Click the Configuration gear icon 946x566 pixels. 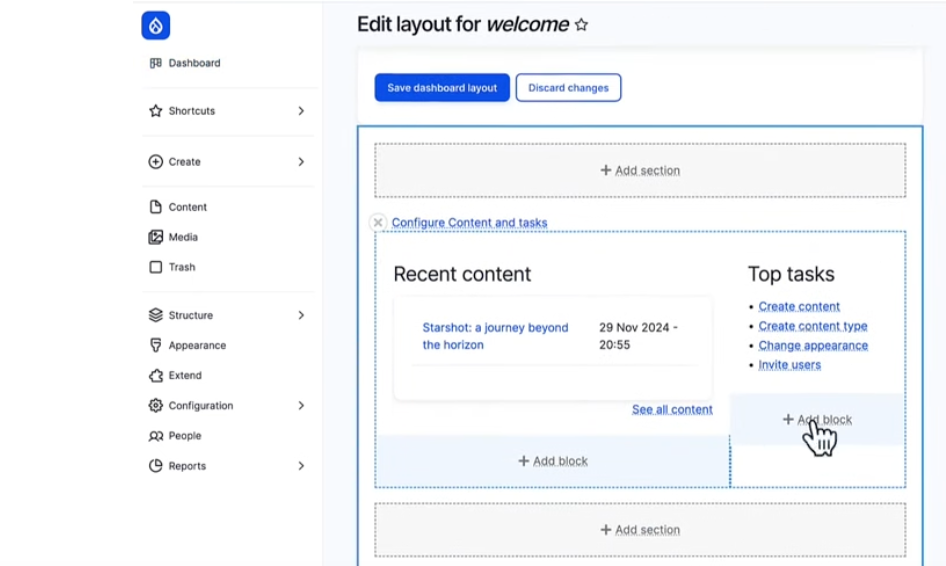[156, 405]
